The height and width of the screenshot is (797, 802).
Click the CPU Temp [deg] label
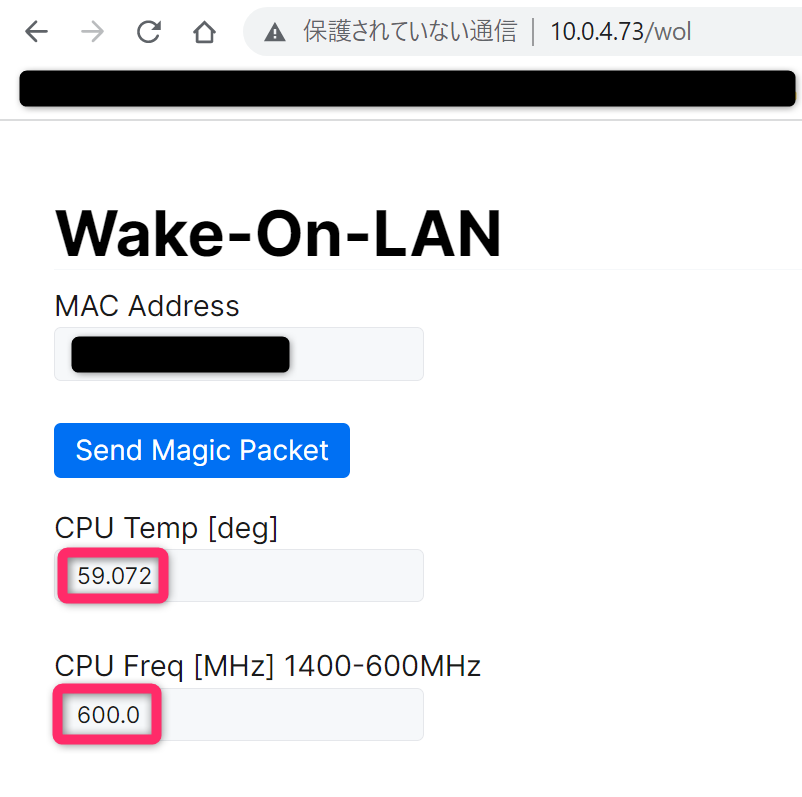pyautogui.click(x=166, y=528)
